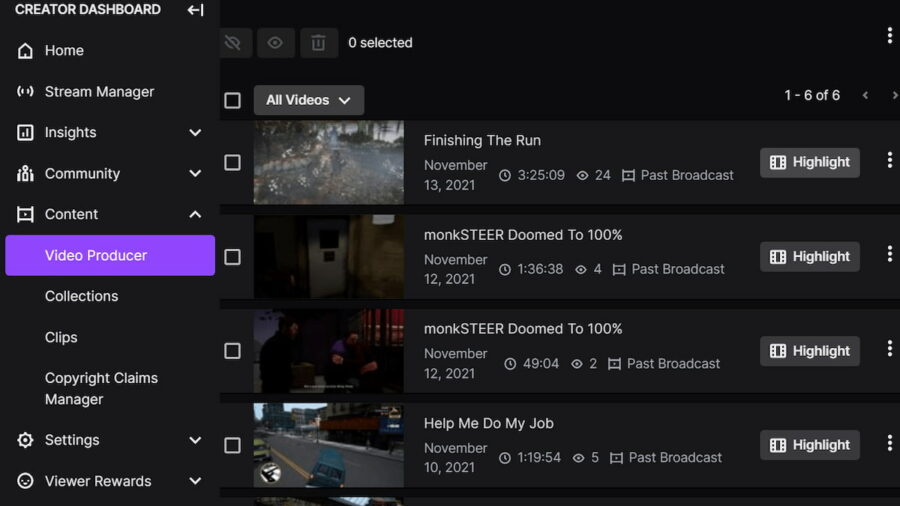The height and width of the screenshot is (506, 900).
Task: Click the publish eye icon in toolbar
Action: [x=276, y=42]
